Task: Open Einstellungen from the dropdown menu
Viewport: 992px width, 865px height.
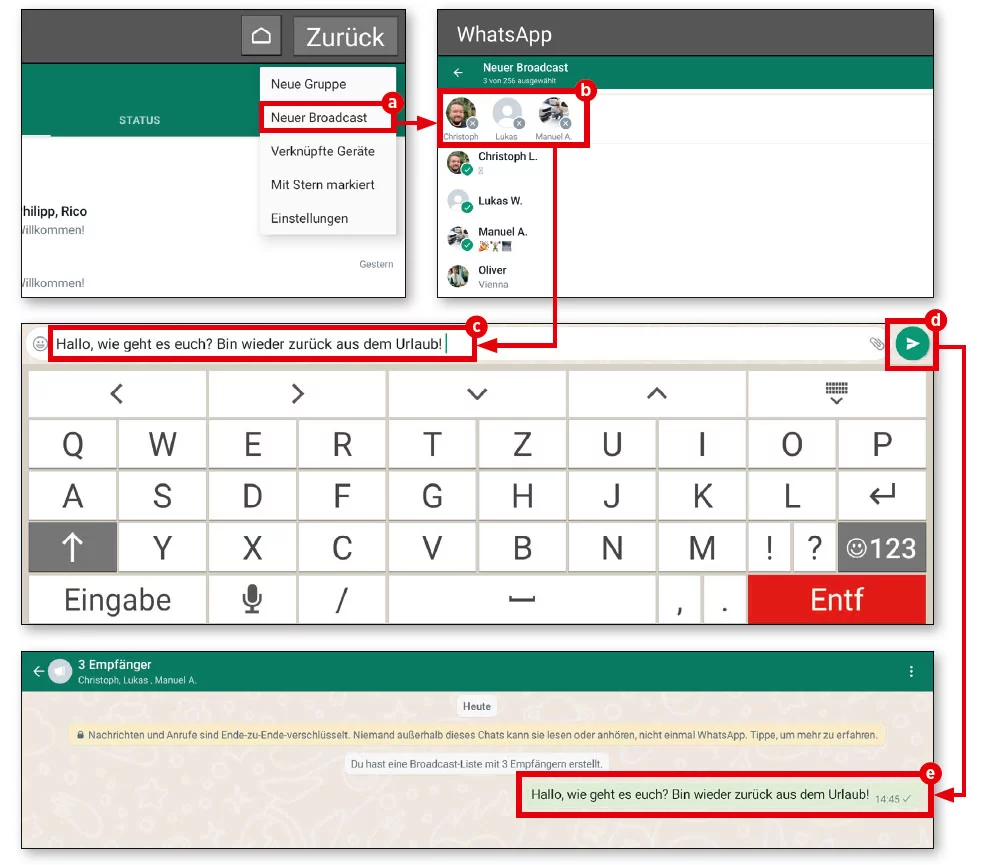Action: pos(310,218)
